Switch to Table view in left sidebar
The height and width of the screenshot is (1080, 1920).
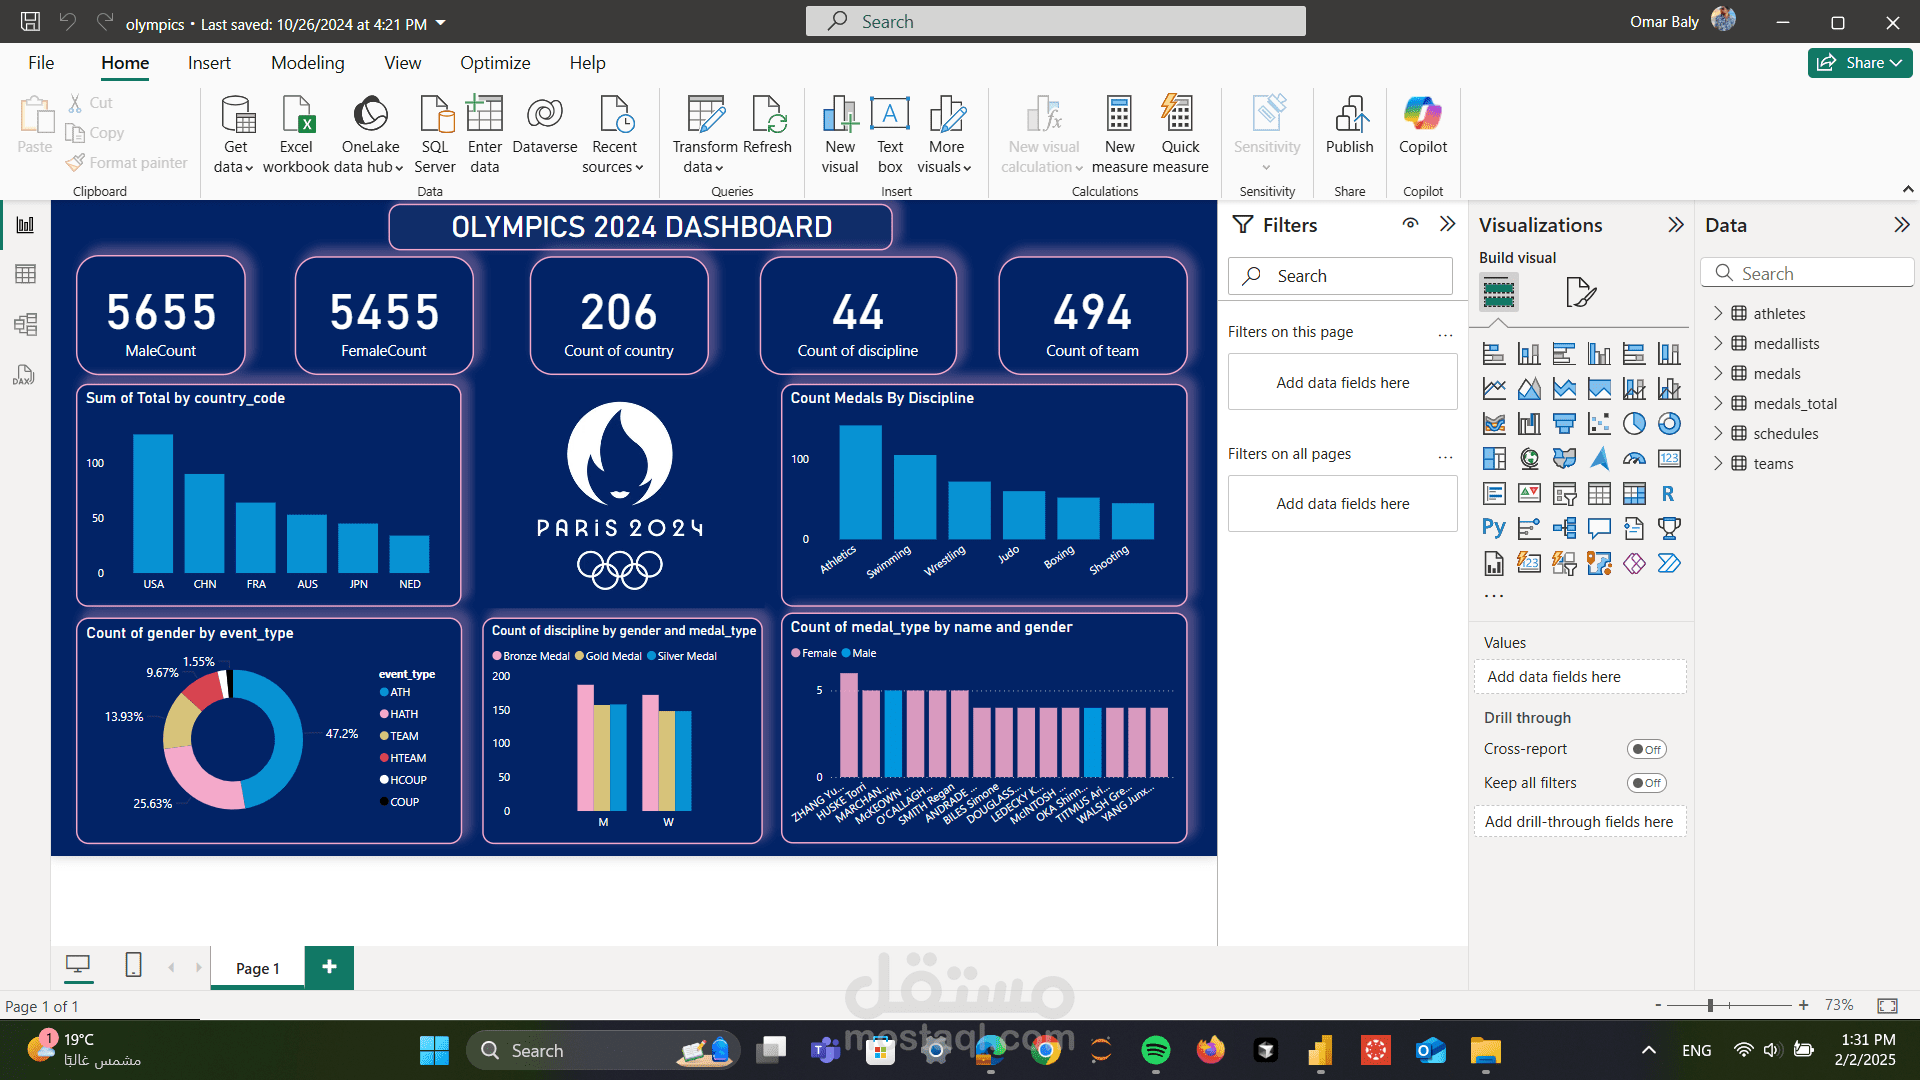click(25, 274)
